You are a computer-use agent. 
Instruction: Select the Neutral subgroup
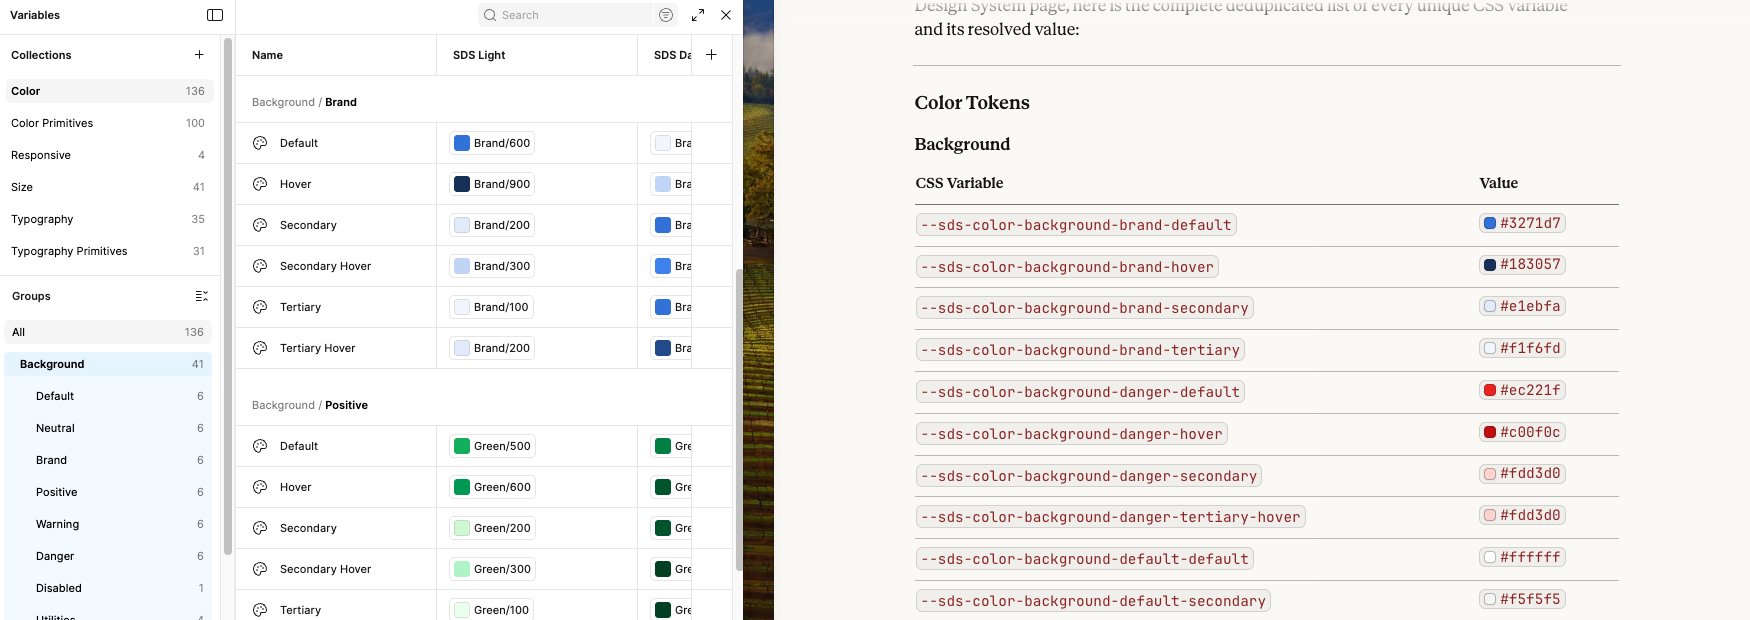(108, 428)
